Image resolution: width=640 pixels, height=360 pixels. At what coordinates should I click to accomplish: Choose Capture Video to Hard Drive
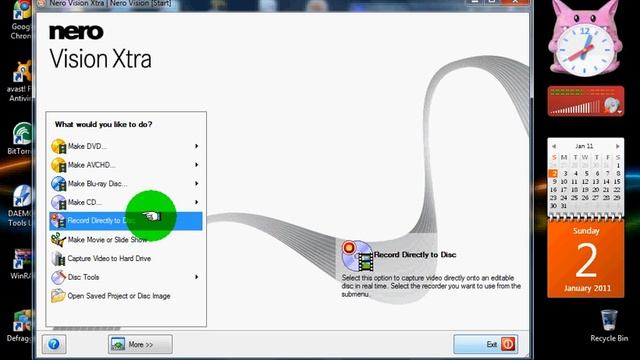pyautogui.click(x=126, y=258)
